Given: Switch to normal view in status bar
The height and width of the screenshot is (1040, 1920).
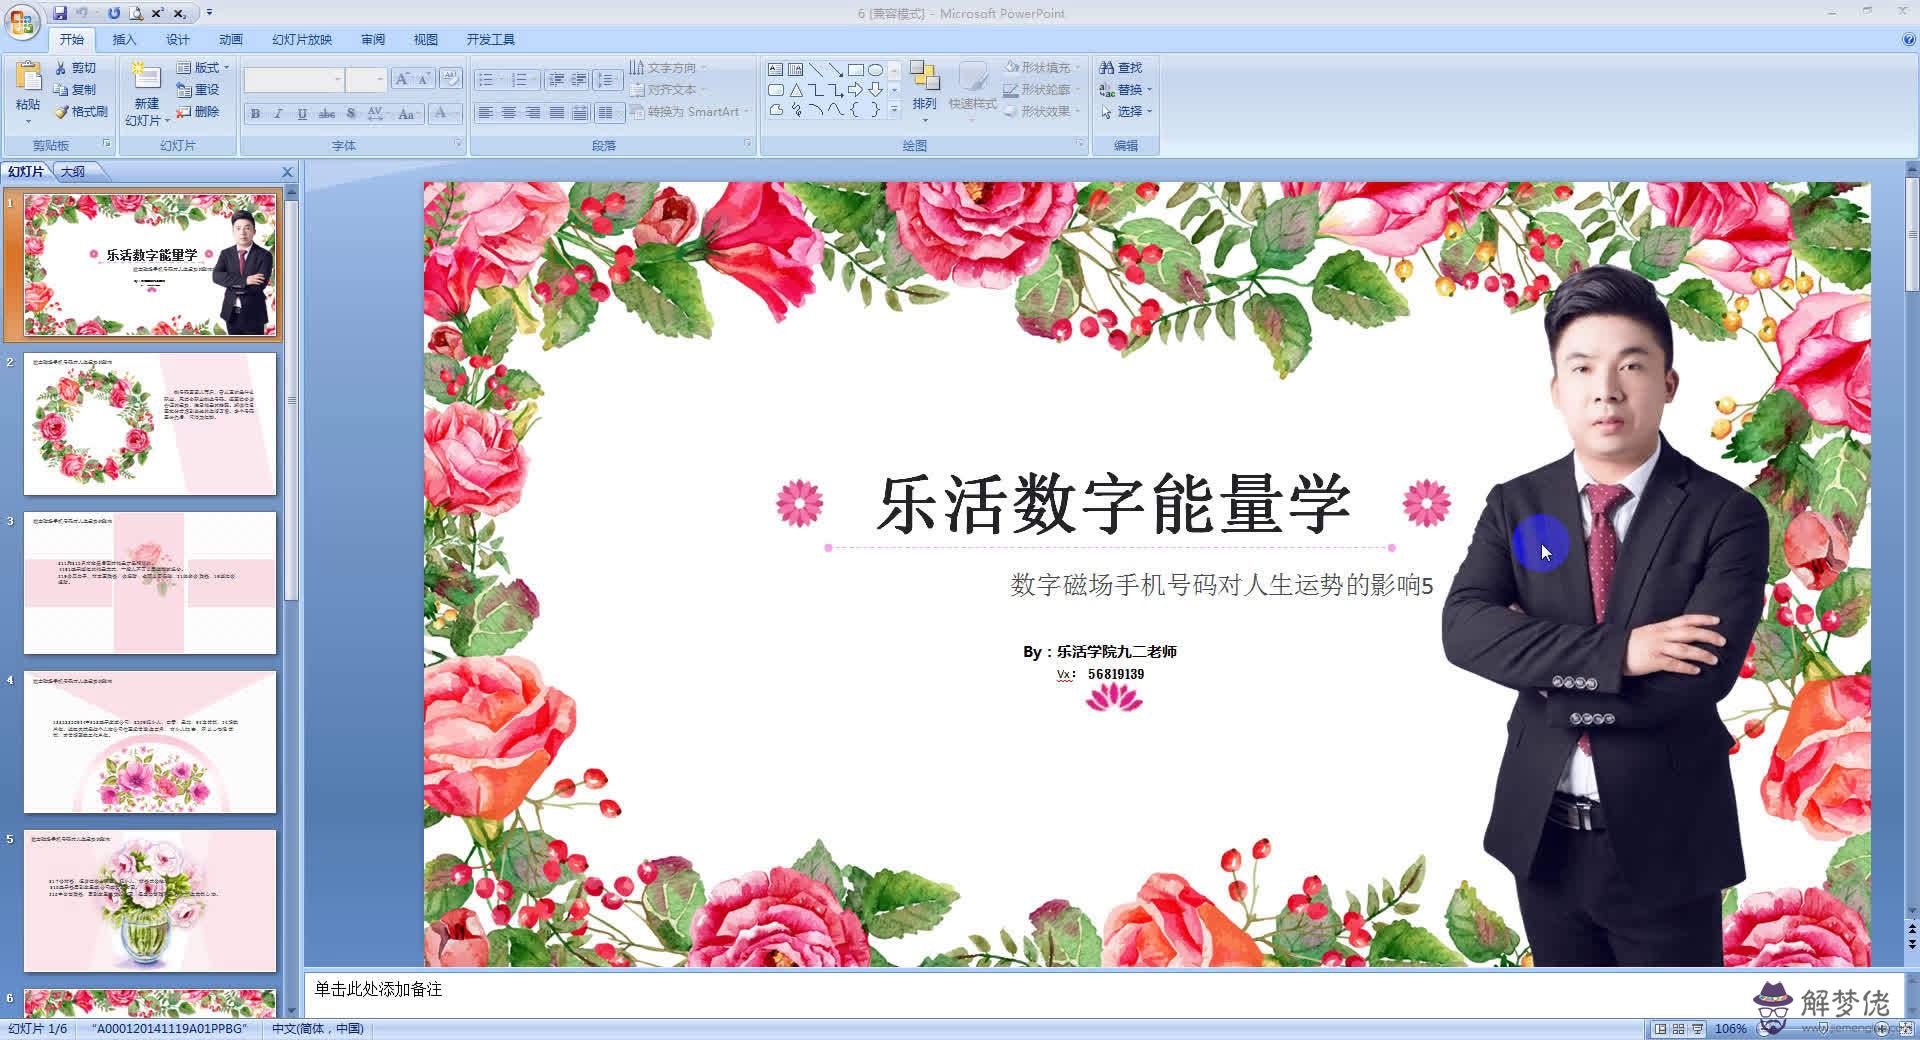Looking at the screenshot, I should click(x=1661, y=1029).
